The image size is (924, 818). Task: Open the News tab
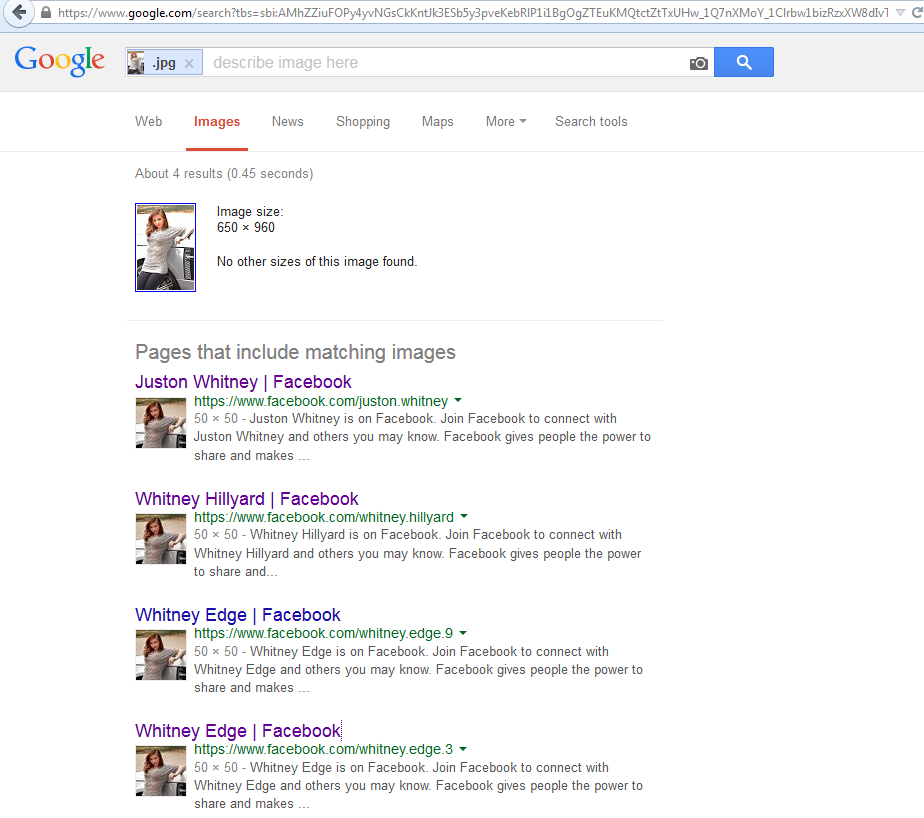pyautogui.click(x=288, y=121)
